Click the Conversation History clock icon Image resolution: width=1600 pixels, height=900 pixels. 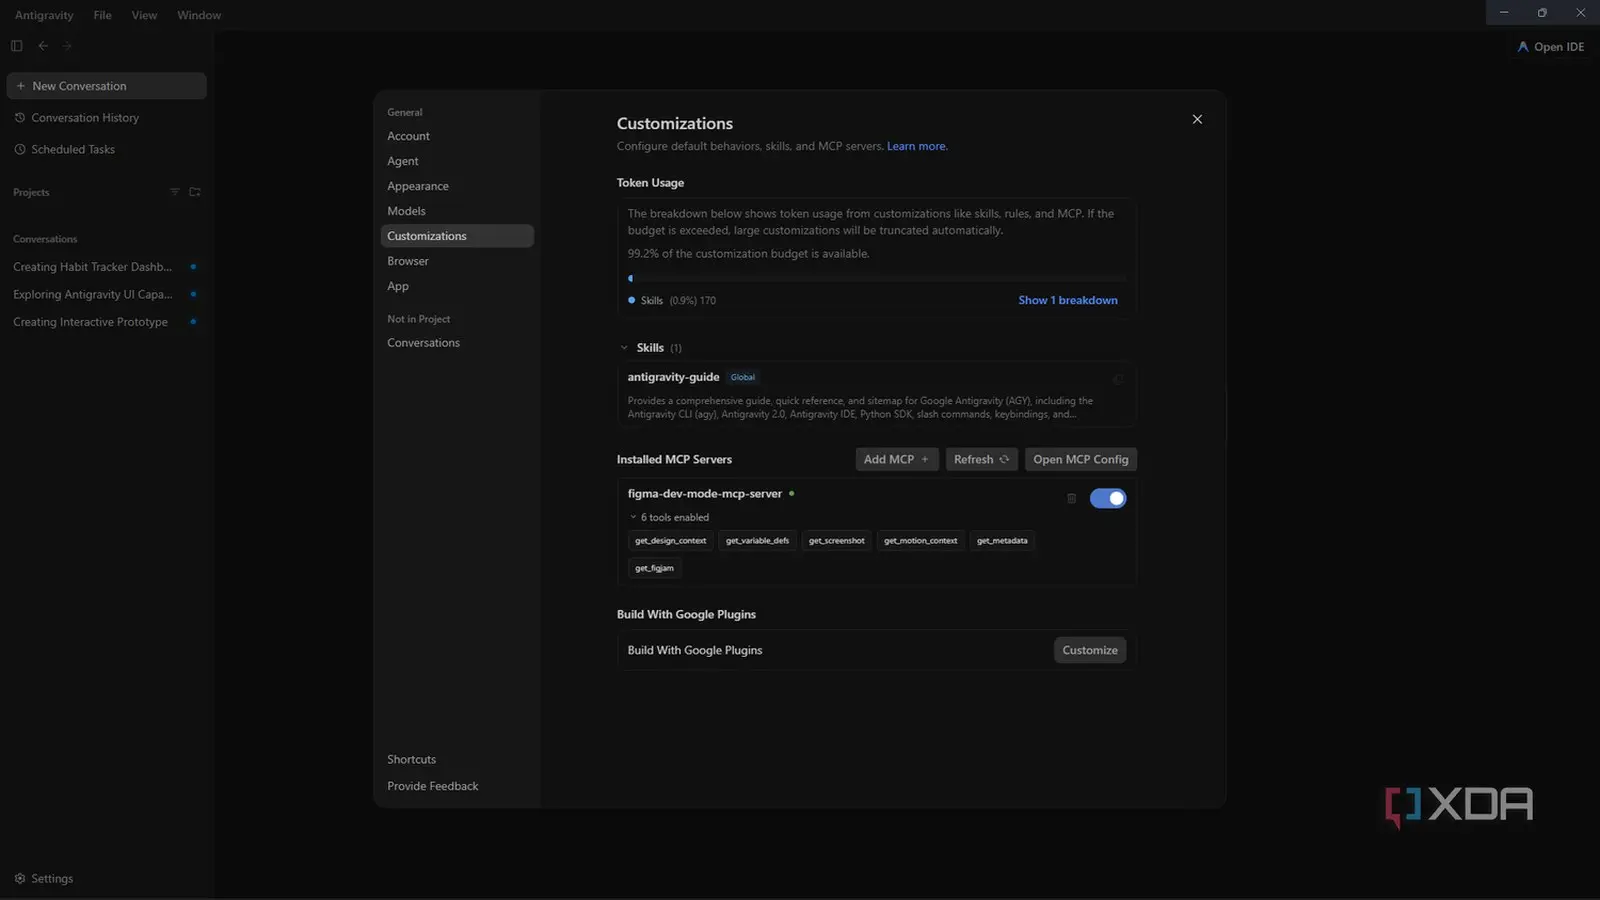click(x=20, y=118)
